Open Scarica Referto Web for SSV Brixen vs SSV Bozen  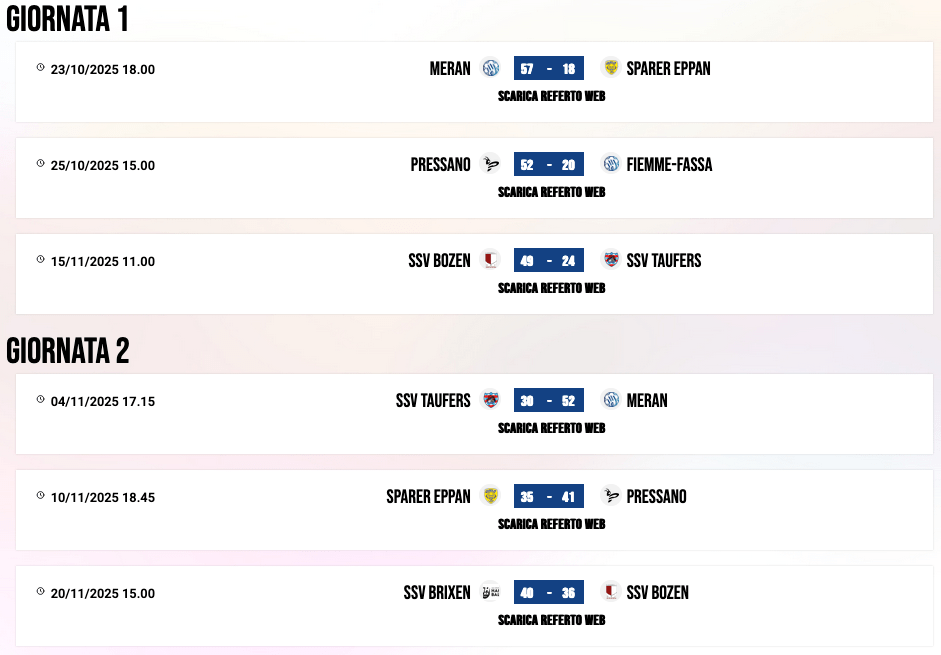click(551, 621)
